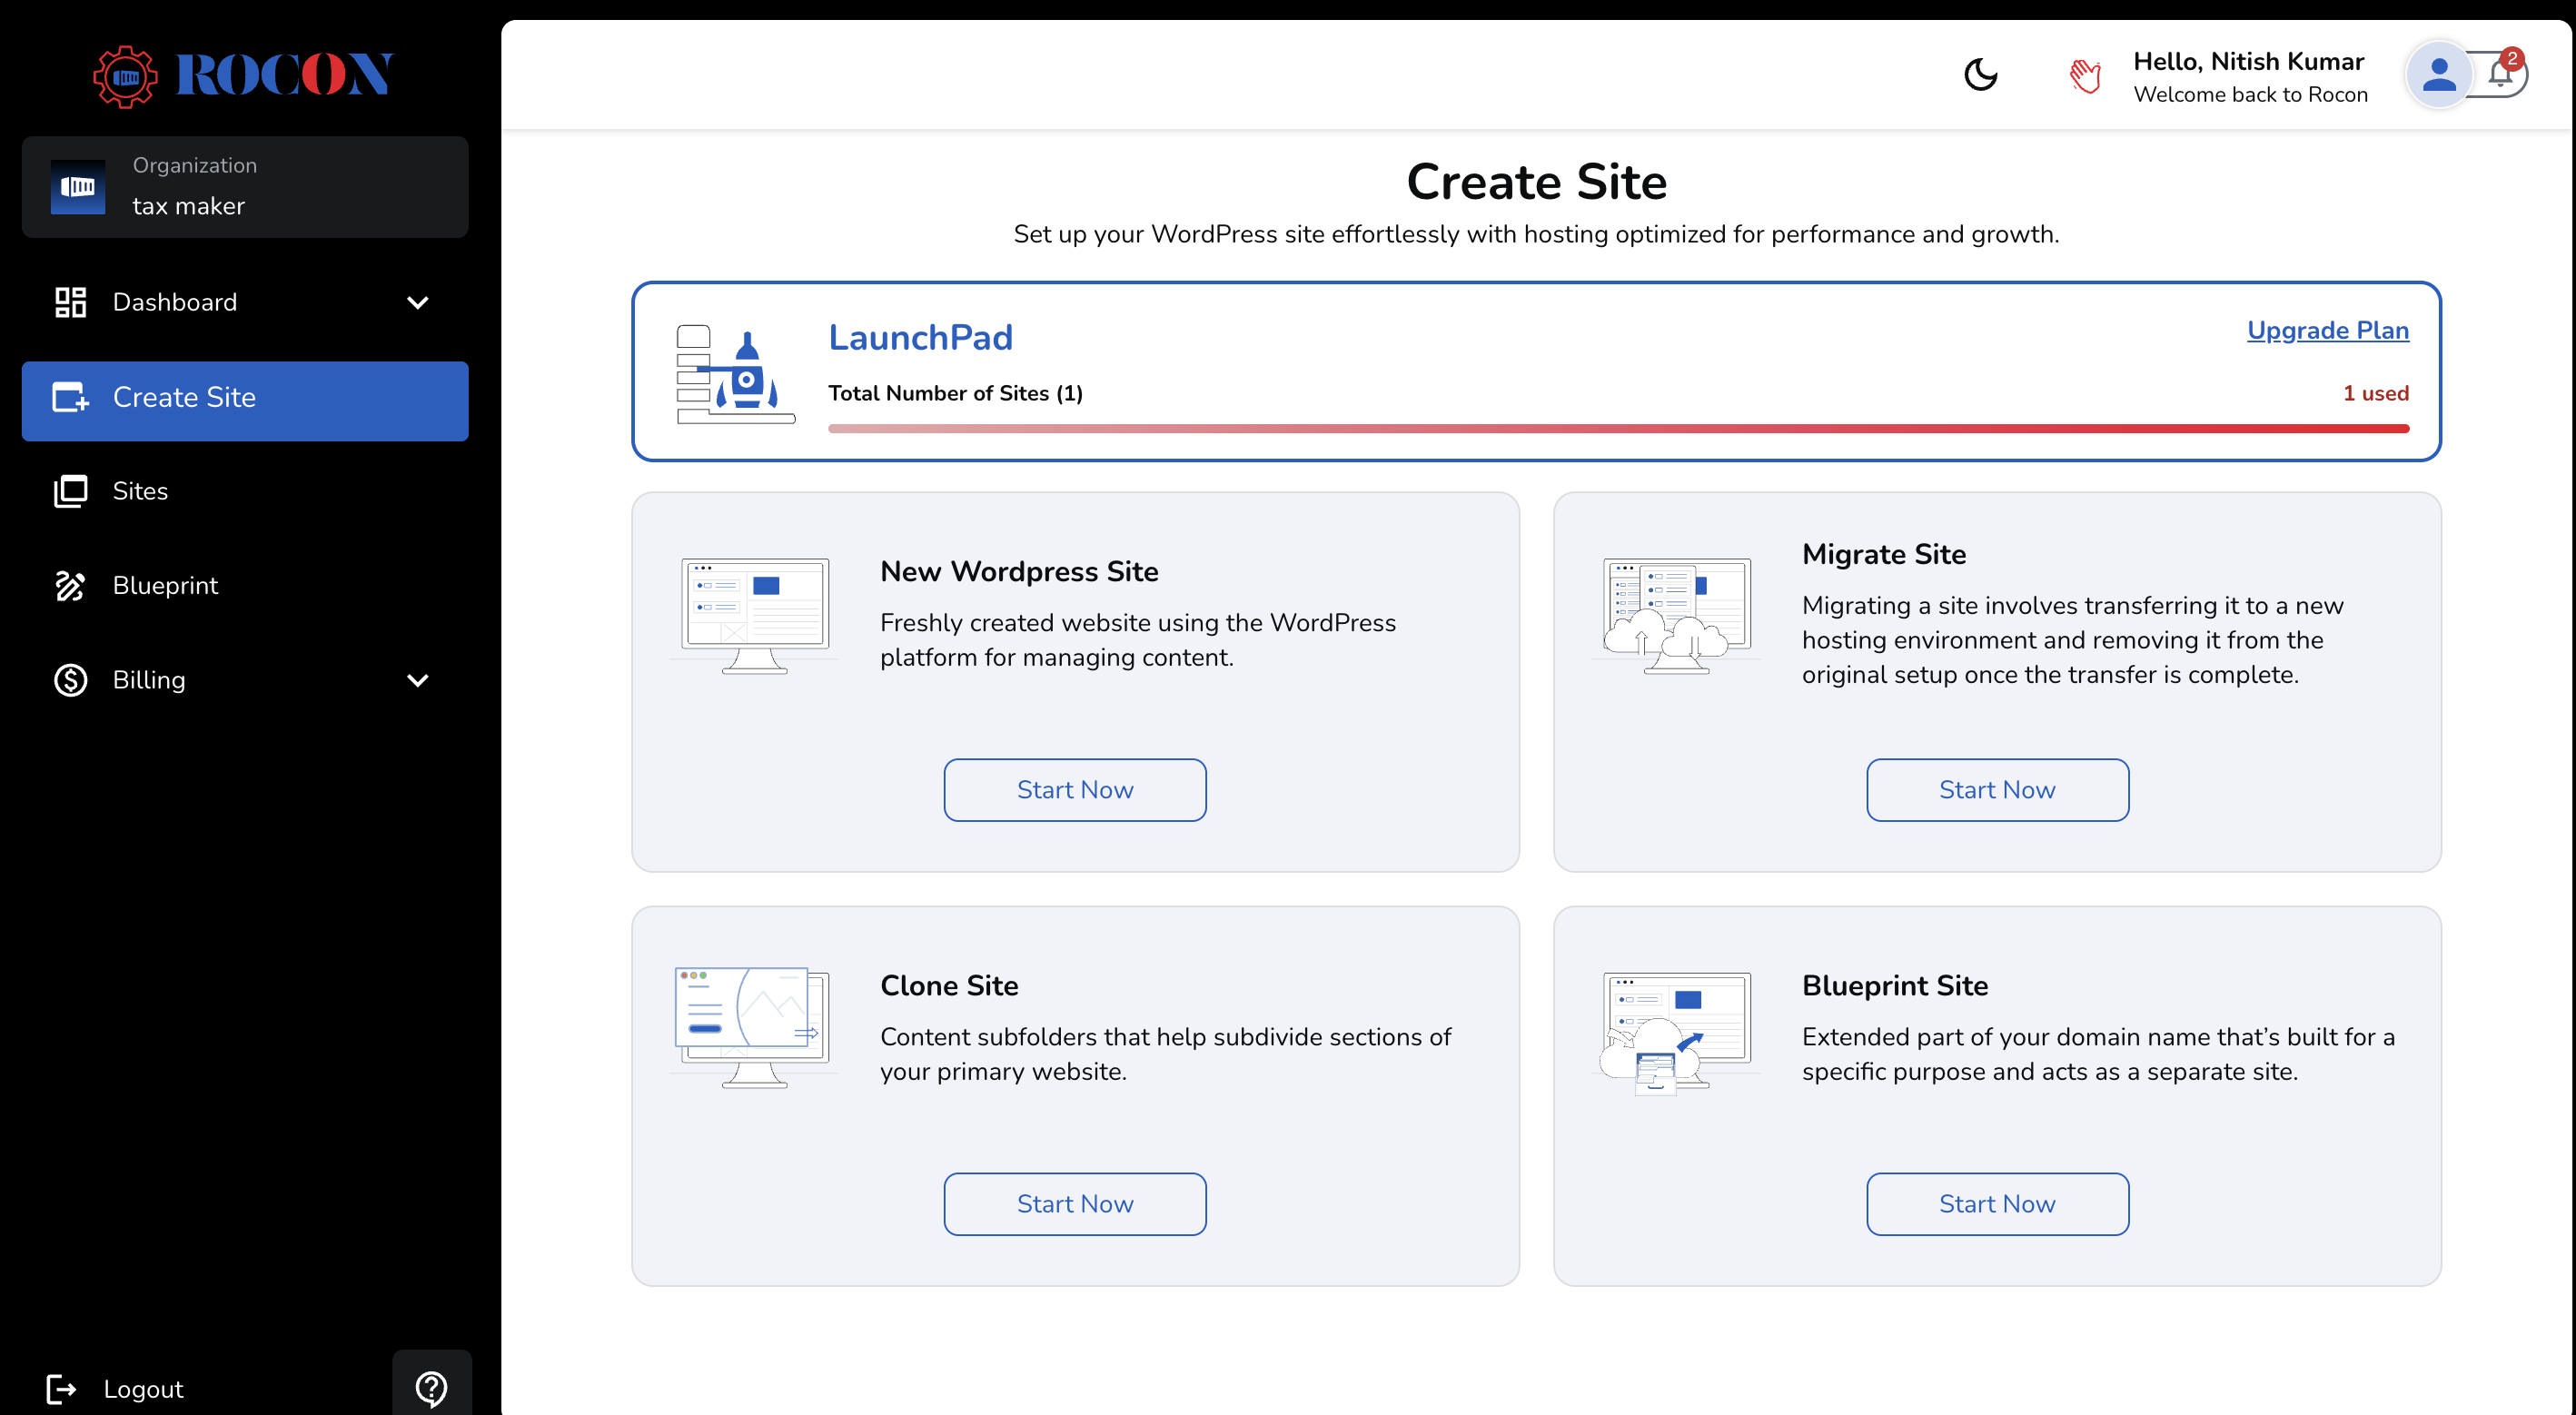Toggle dark mode with the moon icon

[x=1980, y=75]
